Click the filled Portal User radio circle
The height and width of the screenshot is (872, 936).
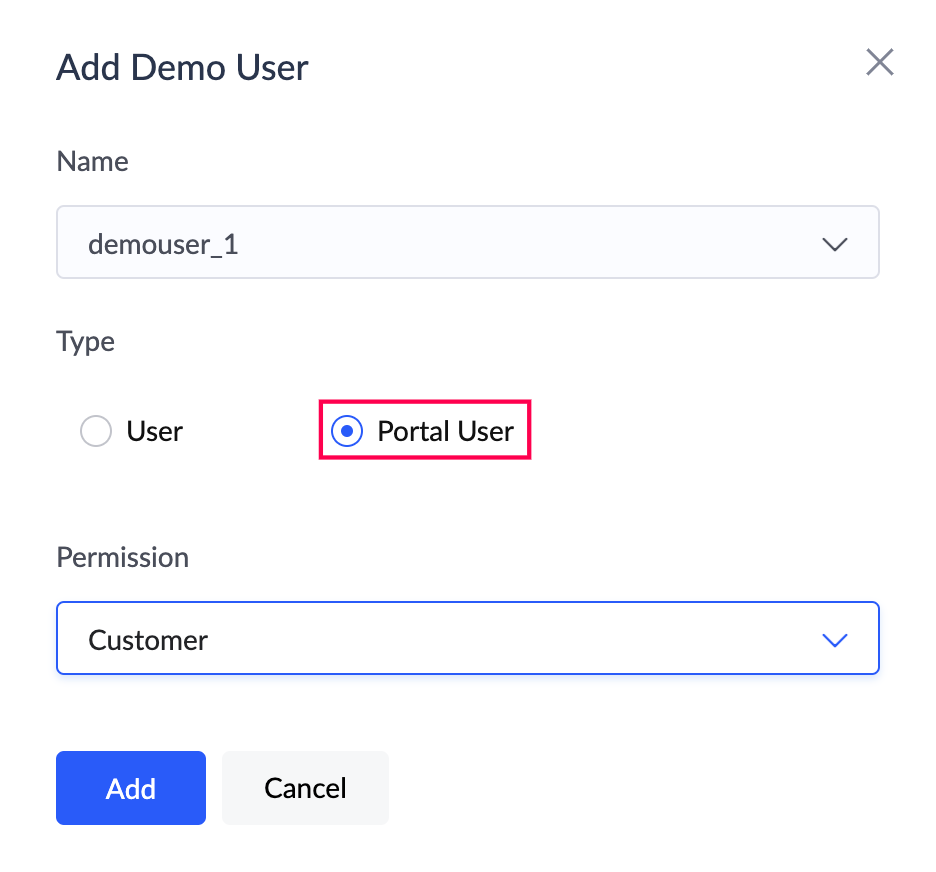pos(346,432)
